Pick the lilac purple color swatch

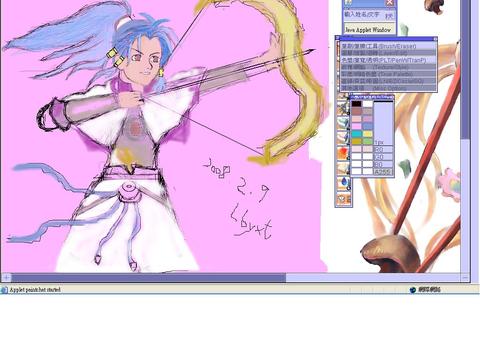click(367, 119)
